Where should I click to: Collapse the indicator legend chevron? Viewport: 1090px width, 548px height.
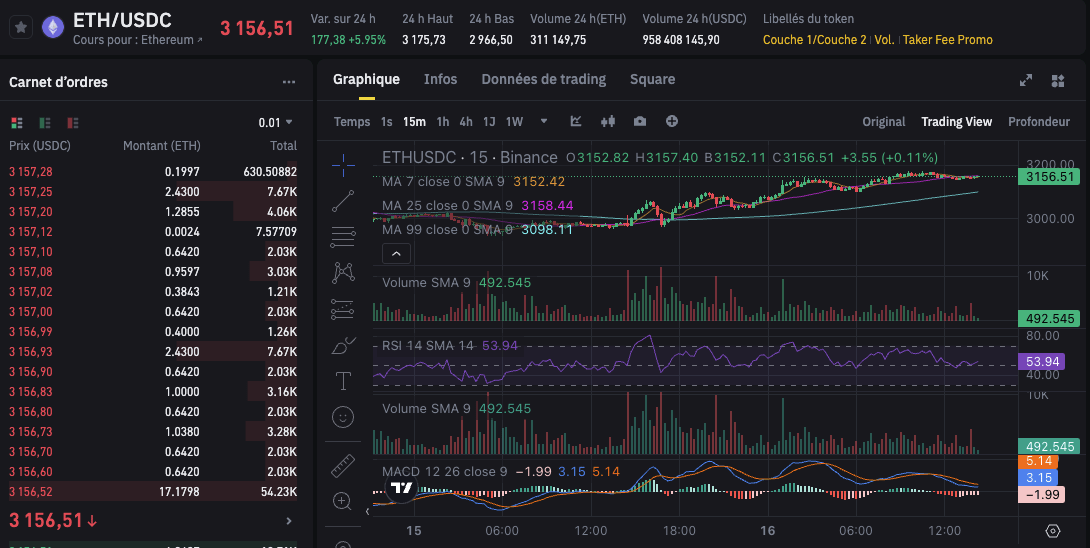pos(396,254)
